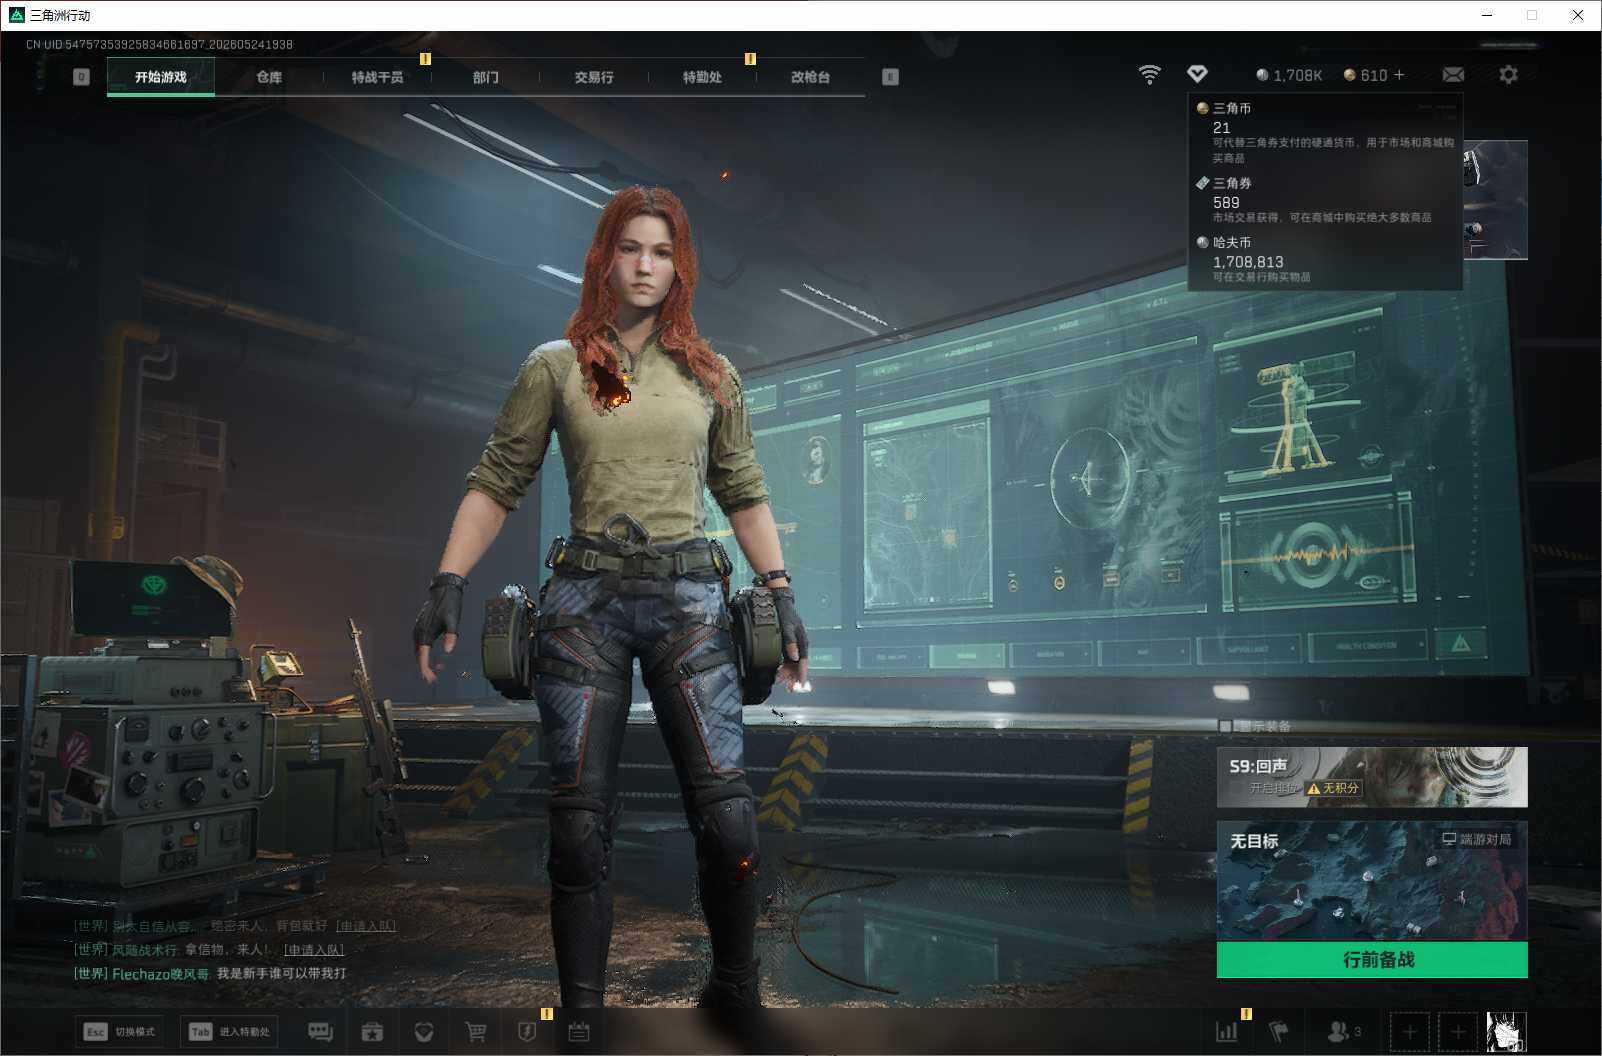Open the starred briefcase icon
This screenshot has height=1056, width=1602.
372,1032
